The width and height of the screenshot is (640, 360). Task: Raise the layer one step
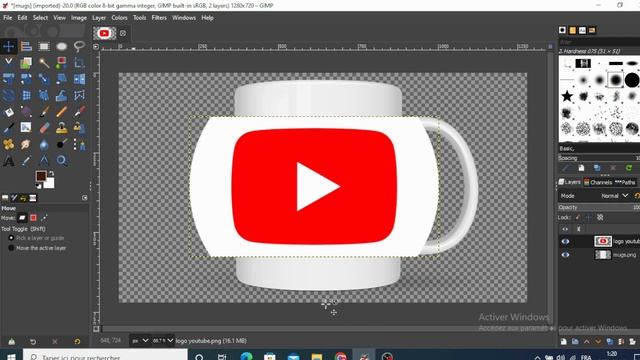(x=587, y=342)
